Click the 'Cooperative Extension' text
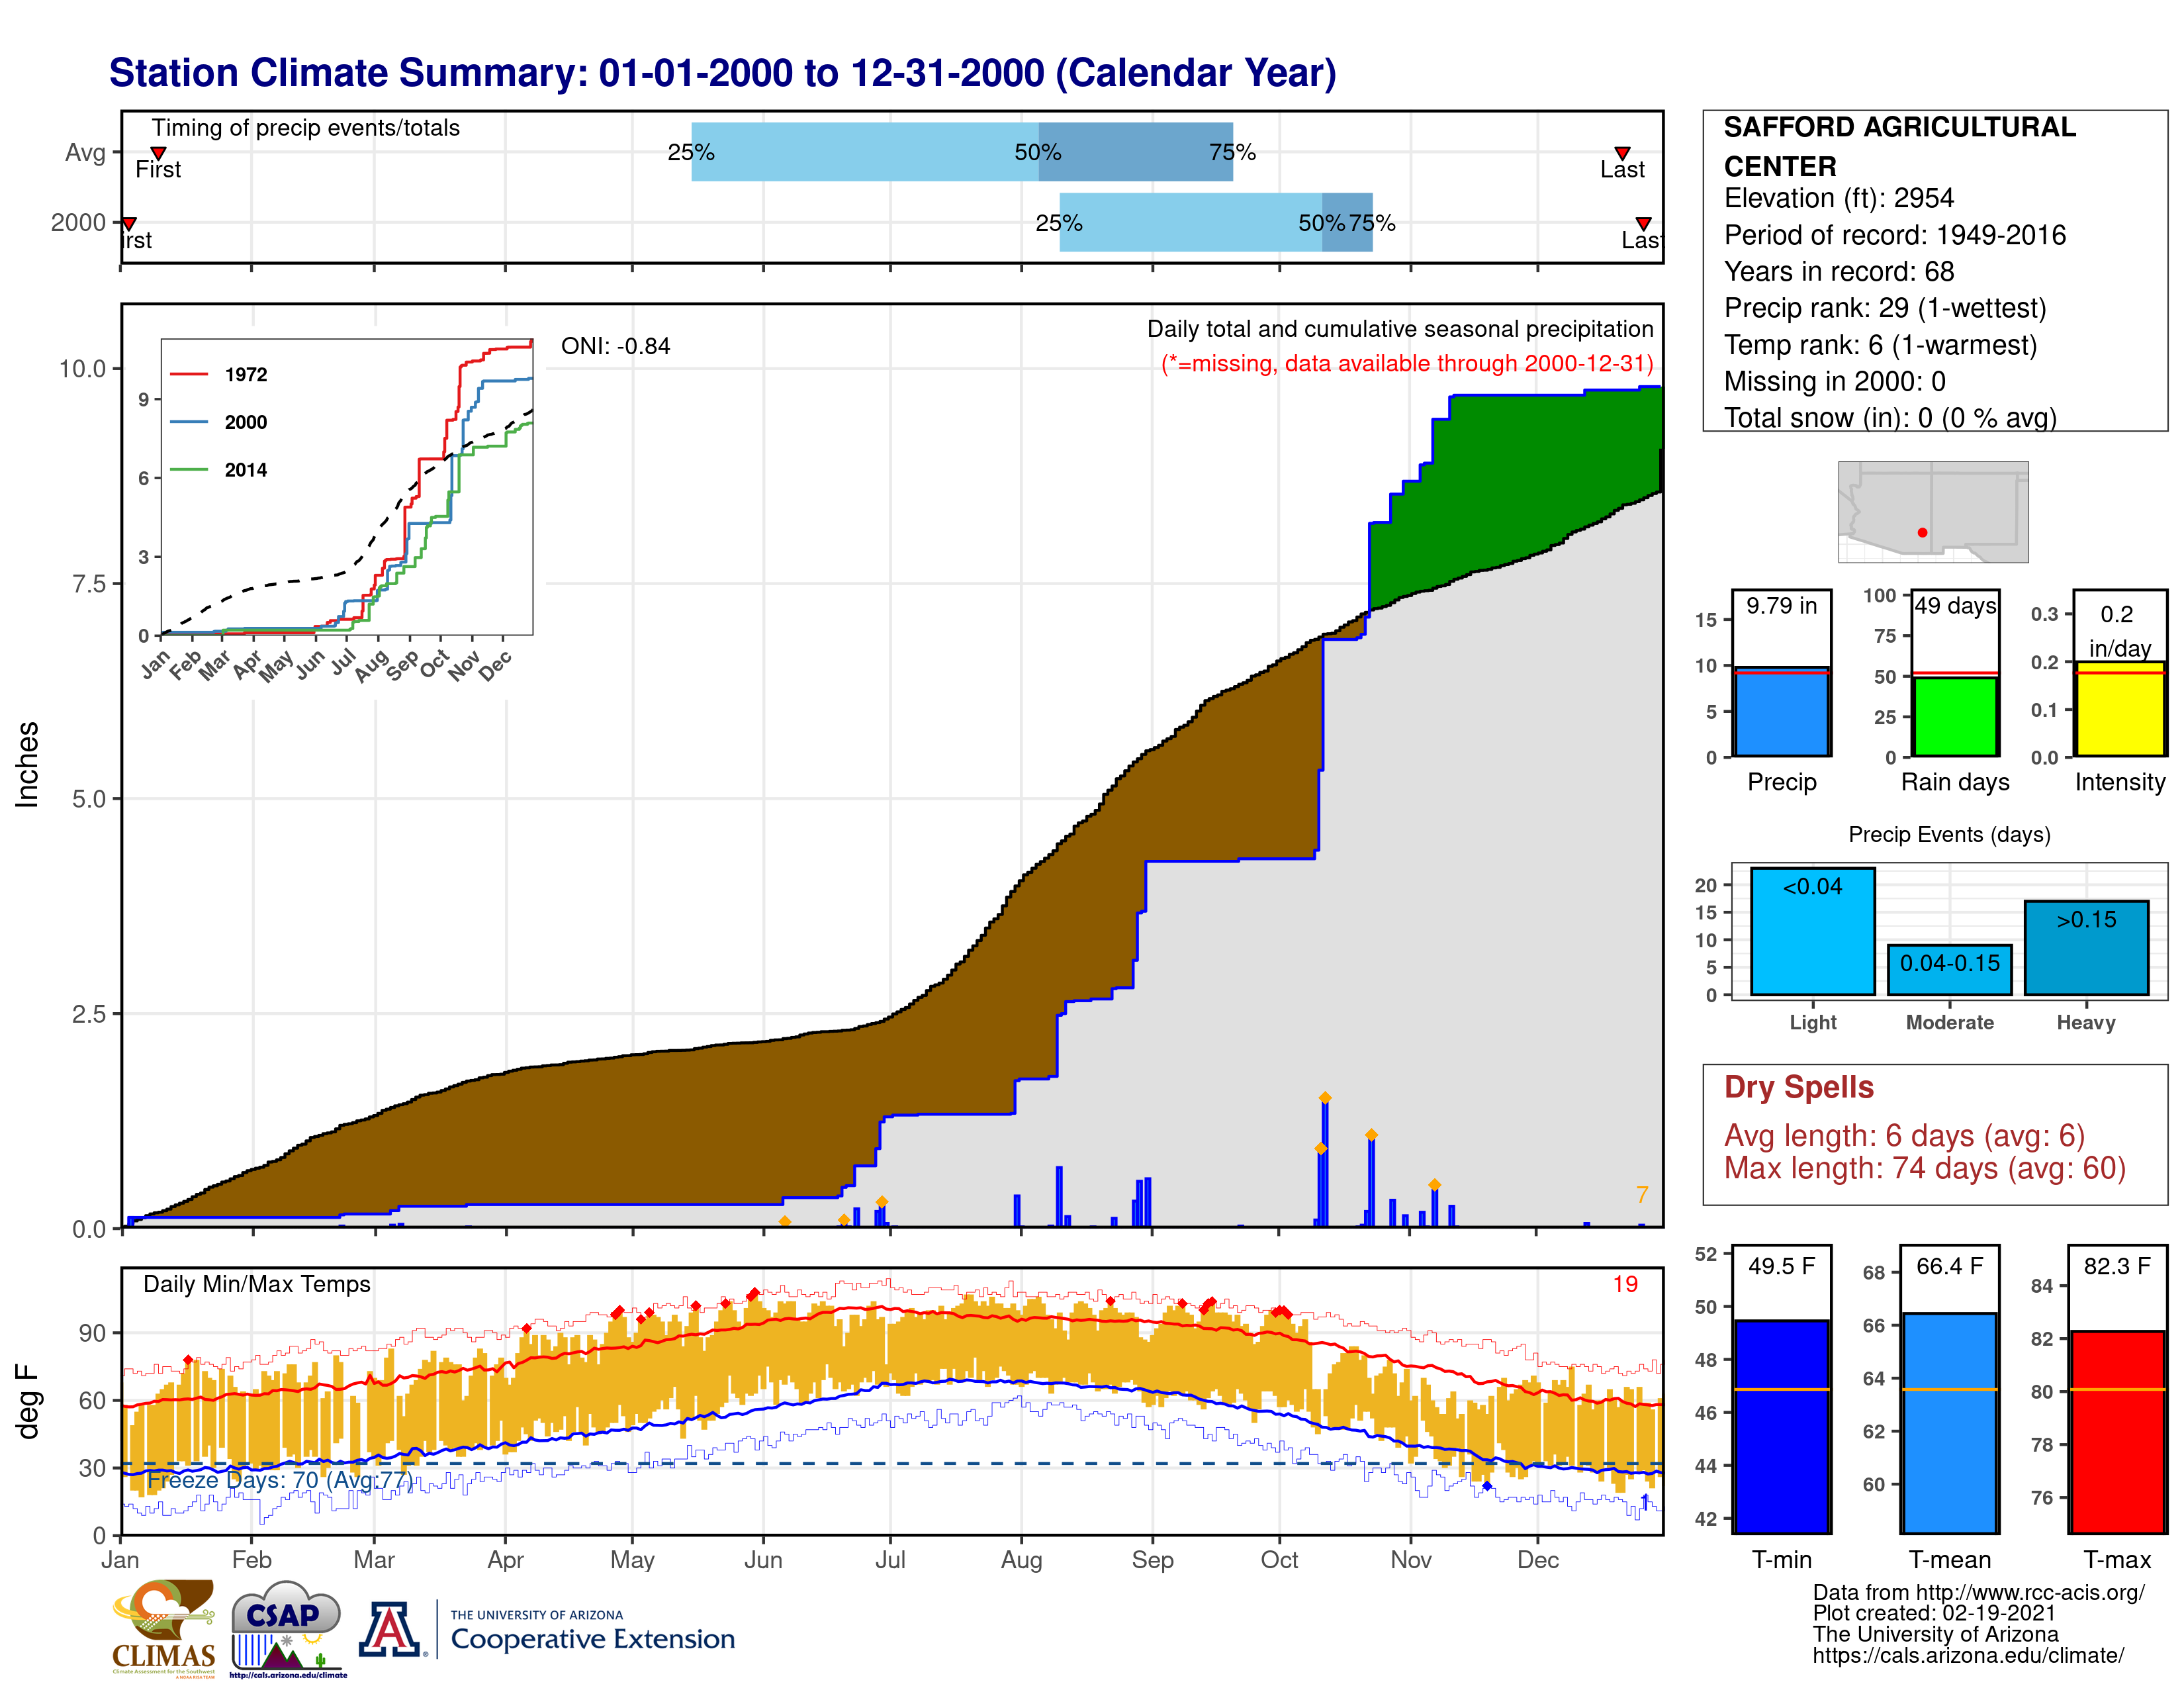 click(592, 1639)
